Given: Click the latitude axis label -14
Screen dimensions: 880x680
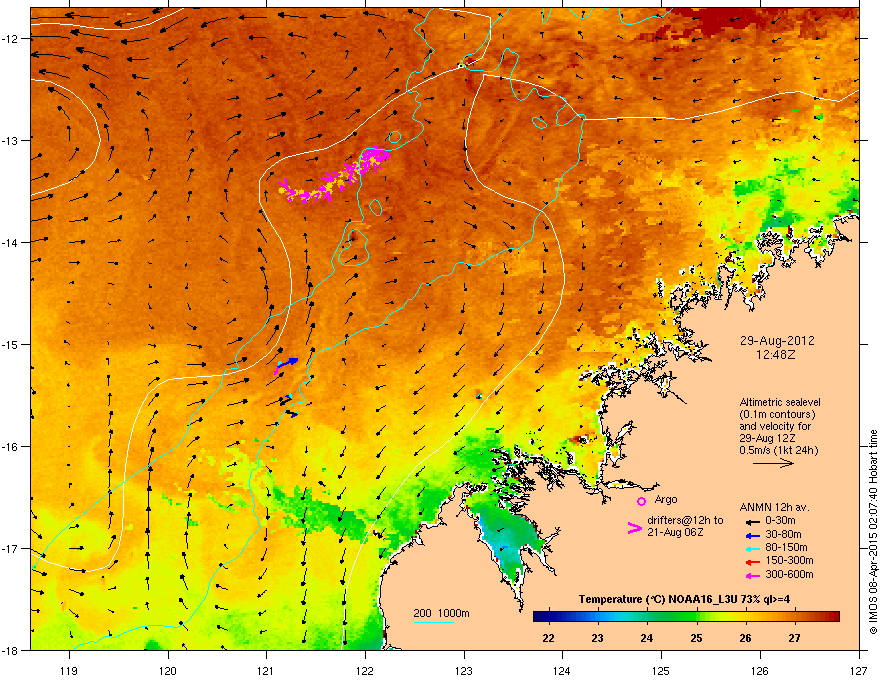Looking at the screenshot, I should click(x=10, y=242).
